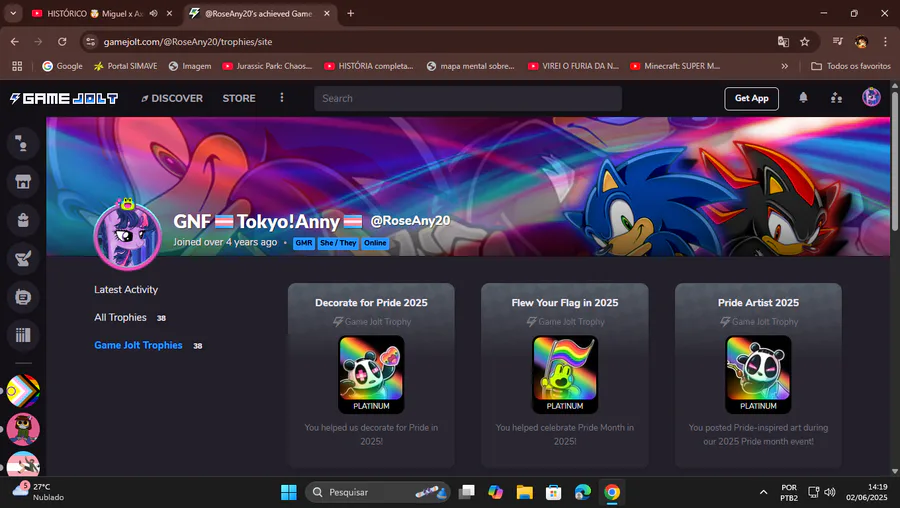This screenshot has height=508, width=900.
Task: Click the Pride Artist 2025 title
Action: pos(758,303)
